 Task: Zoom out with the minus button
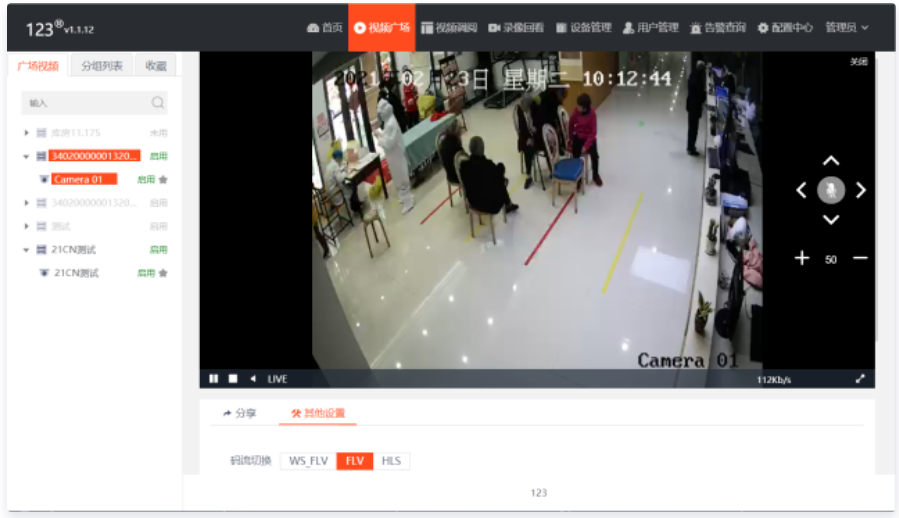pyautogui.click(x=860, y=258)
